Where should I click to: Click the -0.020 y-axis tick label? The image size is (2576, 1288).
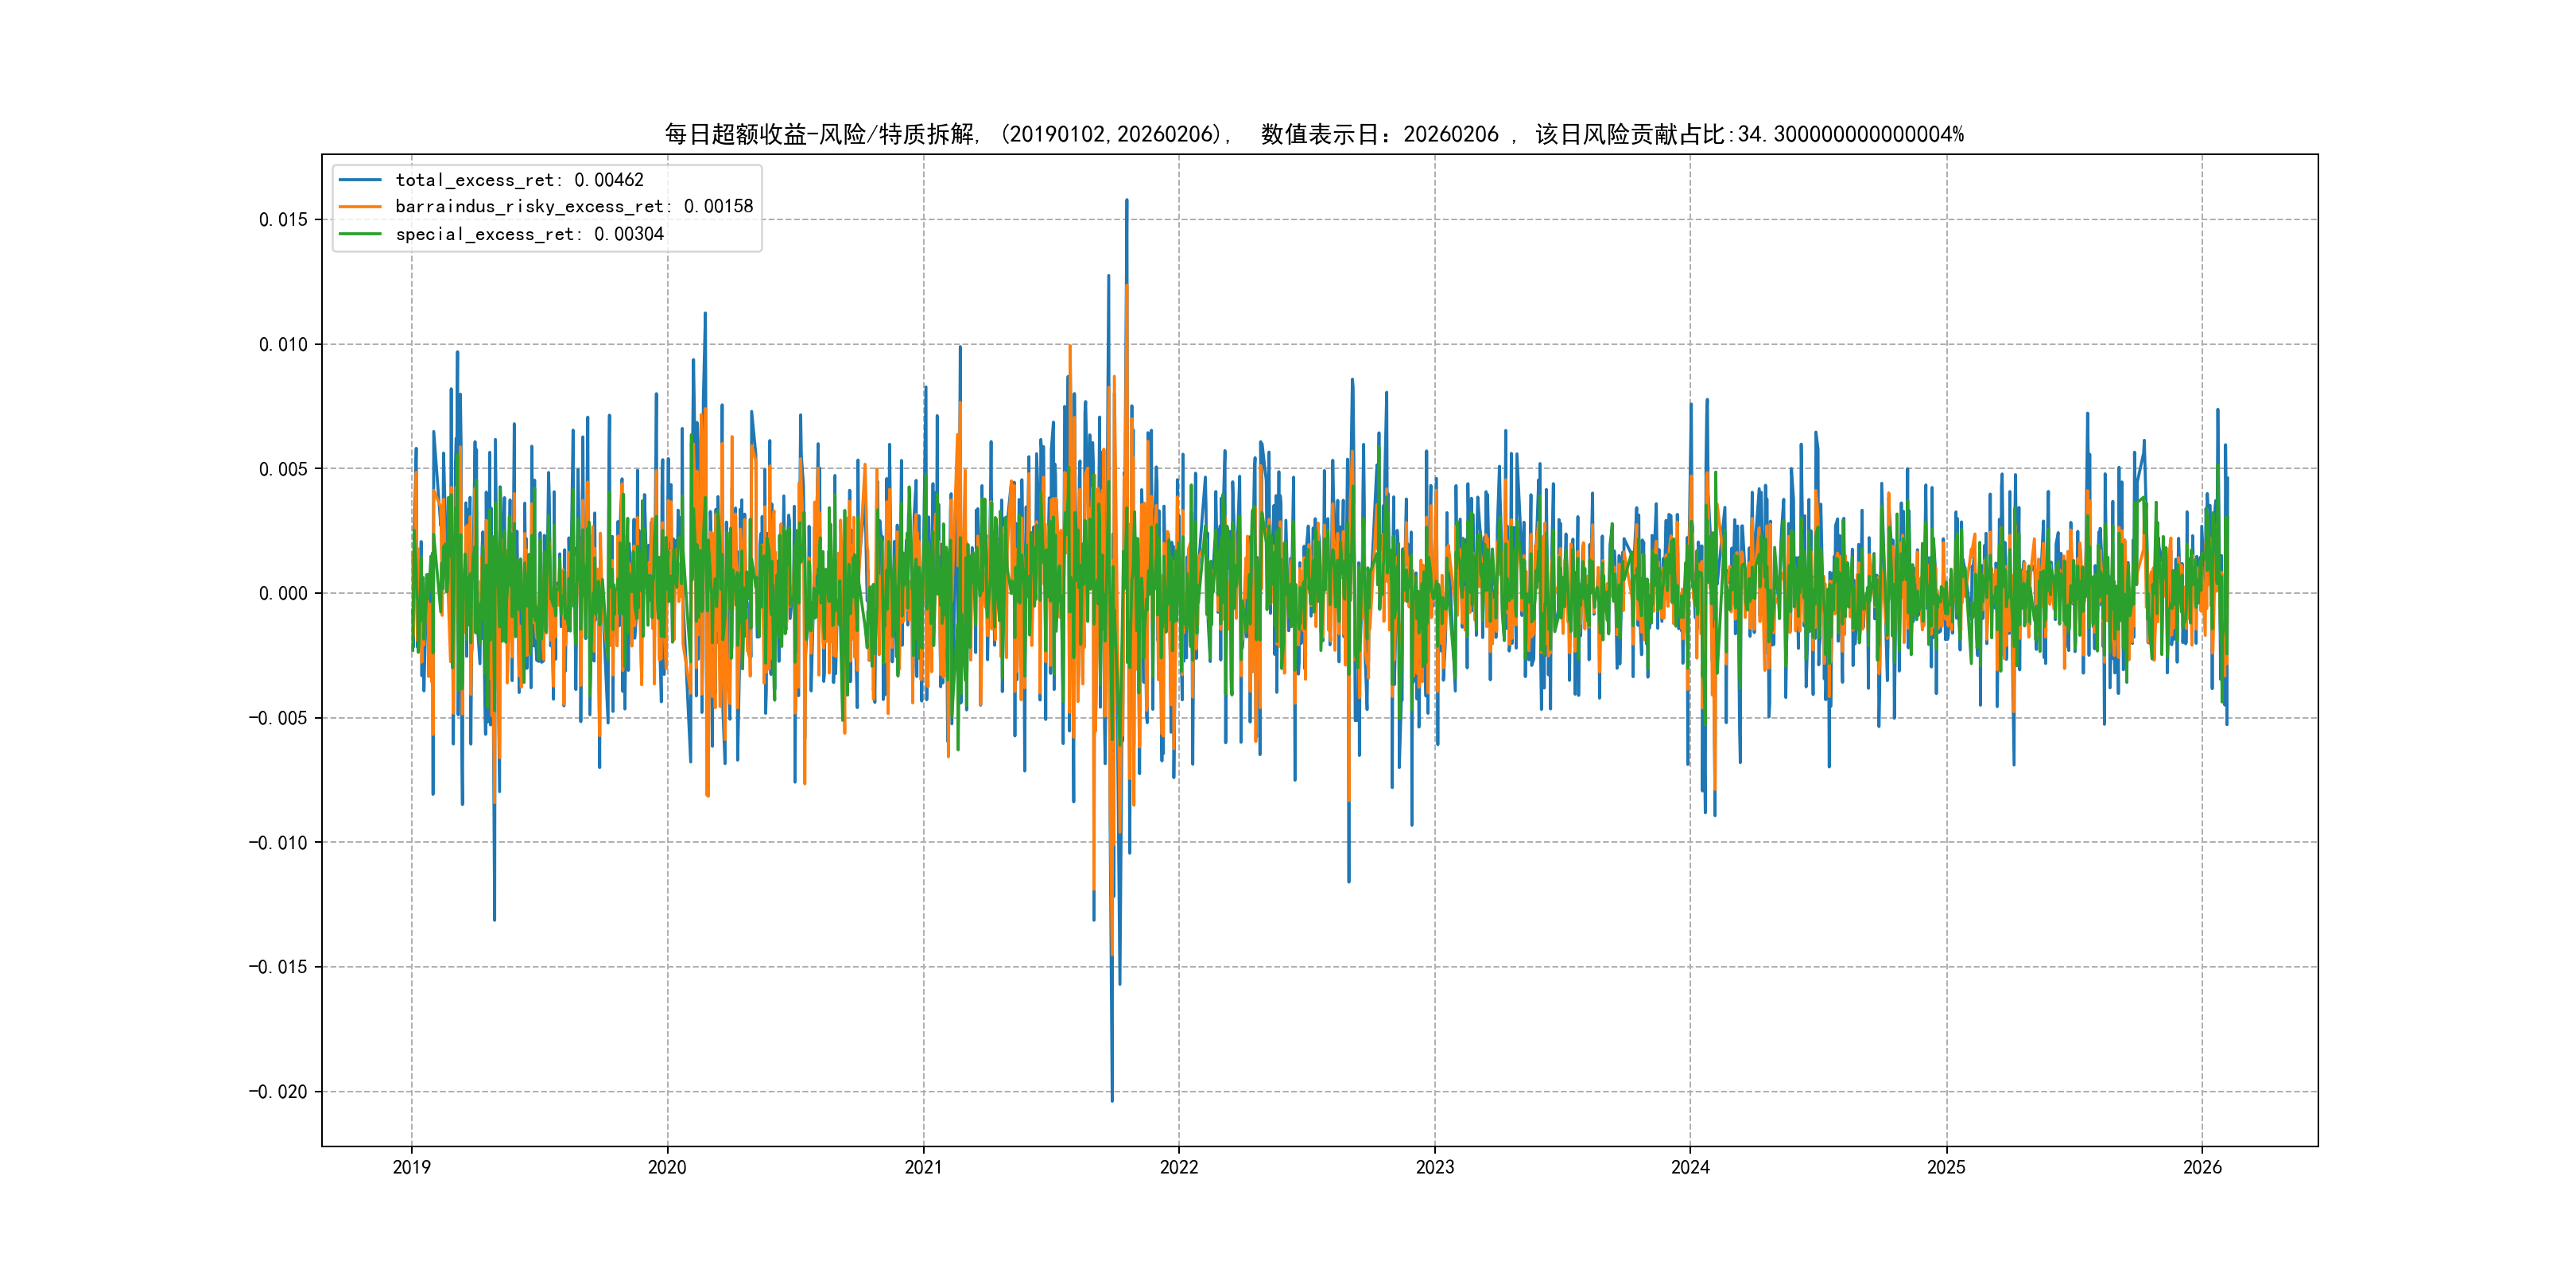click(278, 1092)
